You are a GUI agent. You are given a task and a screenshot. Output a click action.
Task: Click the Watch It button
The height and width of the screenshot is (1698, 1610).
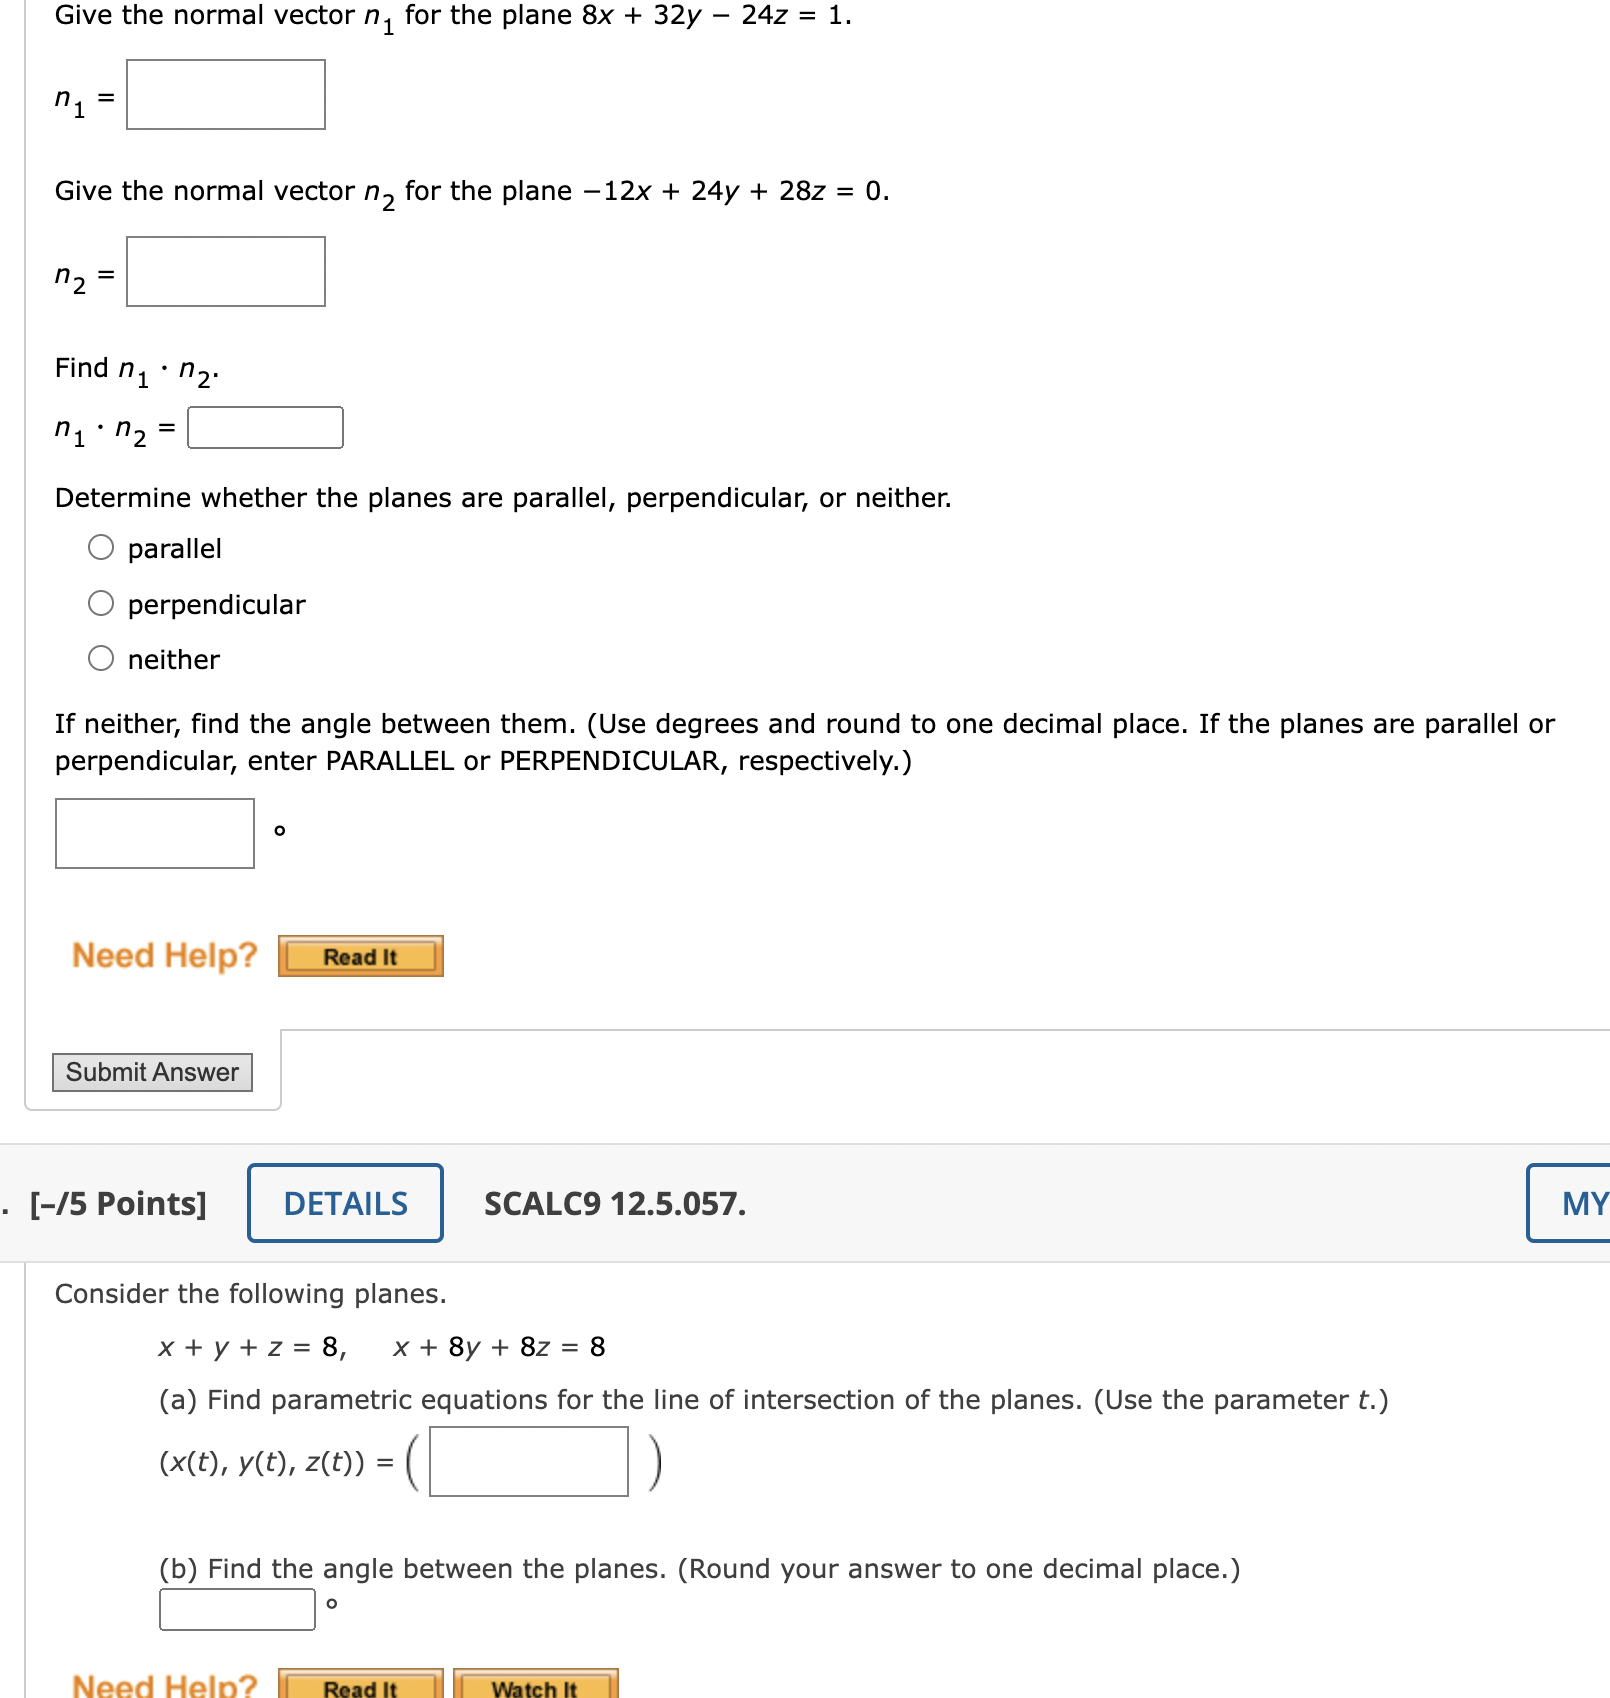tap(535, 1687)
